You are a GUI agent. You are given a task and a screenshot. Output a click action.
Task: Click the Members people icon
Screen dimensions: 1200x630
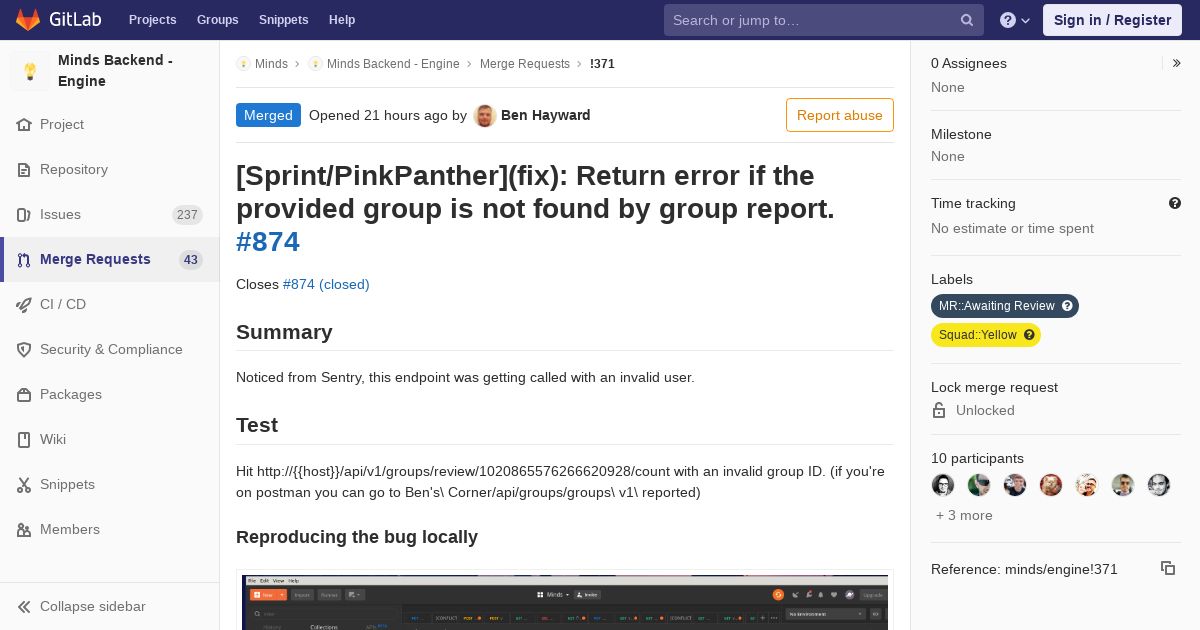24,530
